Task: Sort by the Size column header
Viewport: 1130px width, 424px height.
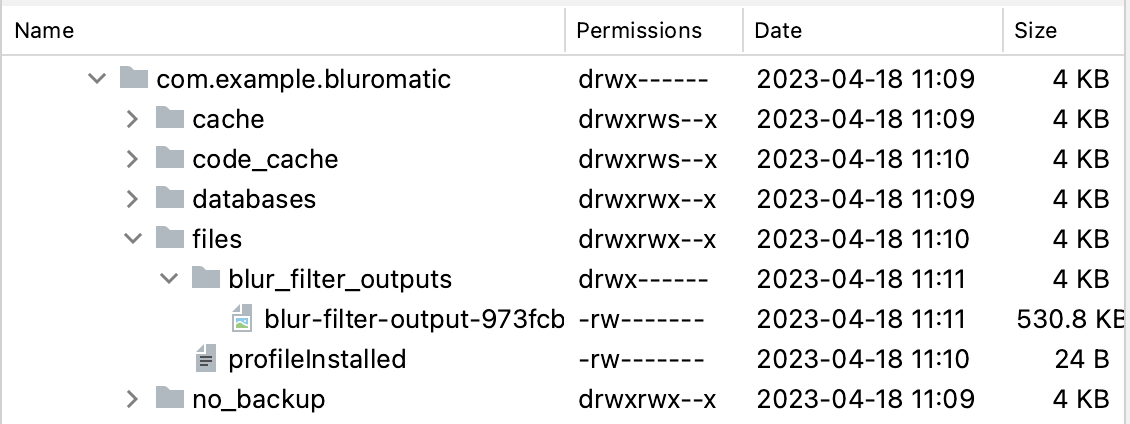Action: coord(1035,31)
